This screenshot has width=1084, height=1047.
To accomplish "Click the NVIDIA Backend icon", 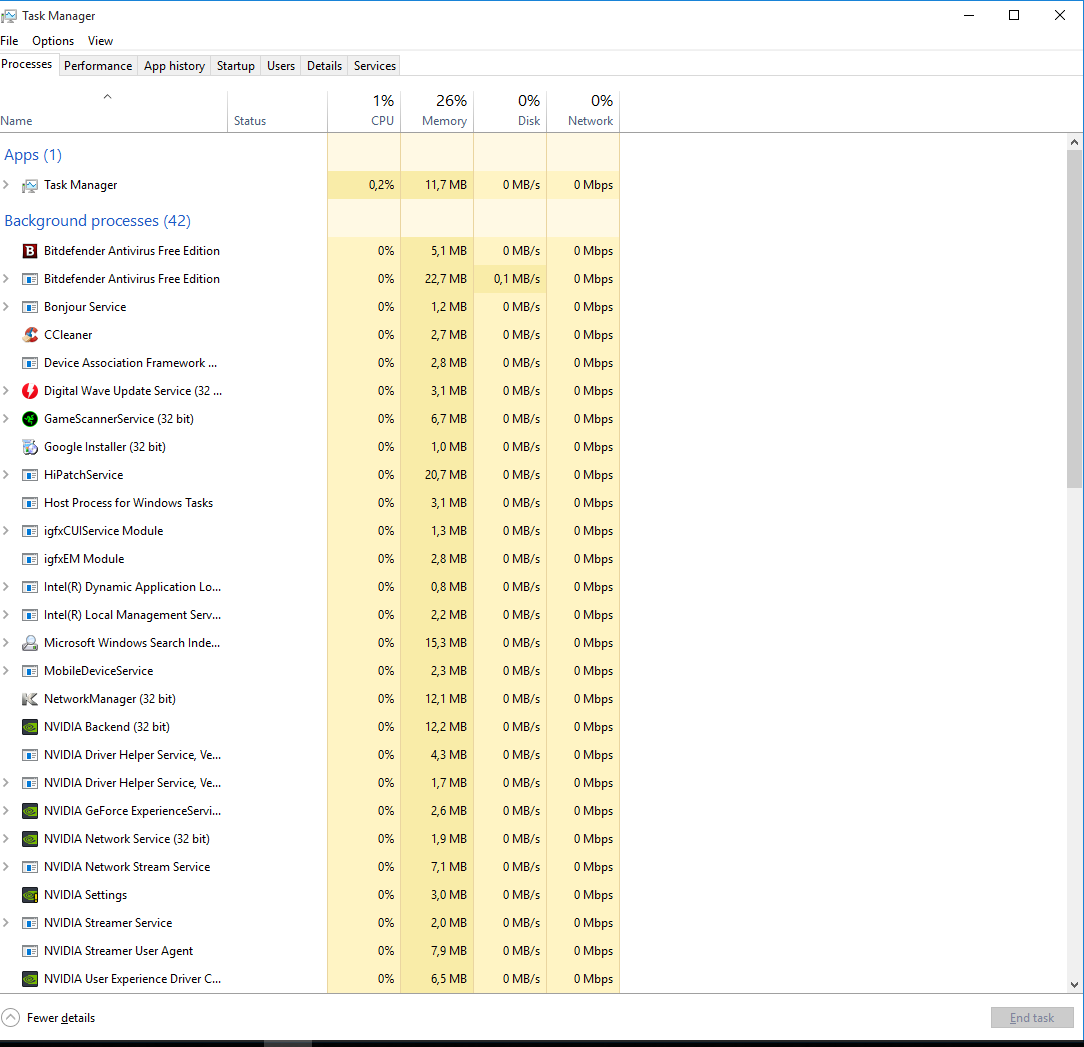I will (x=30, y=727).
